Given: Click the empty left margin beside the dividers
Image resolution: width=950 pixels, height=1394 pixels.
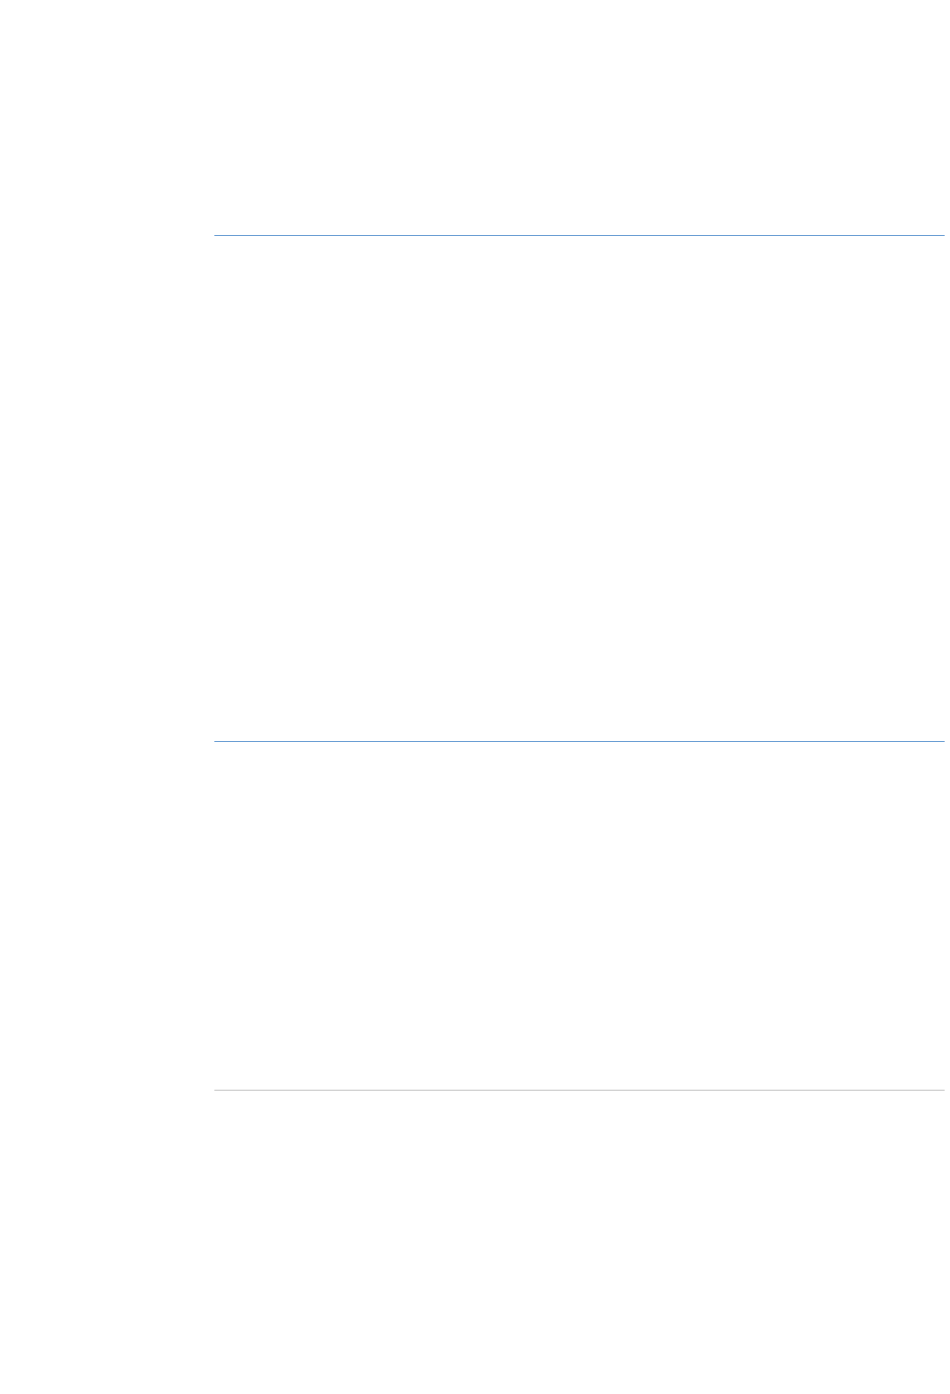Looking at the screenshot, I should click(107, 697).
